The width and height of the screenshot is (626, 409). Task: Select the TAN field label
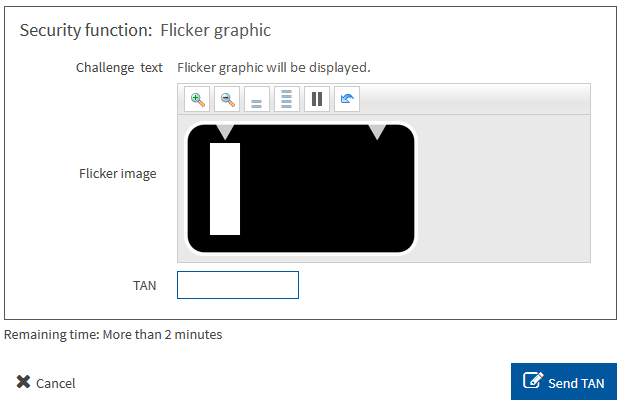tap(145, 286)
